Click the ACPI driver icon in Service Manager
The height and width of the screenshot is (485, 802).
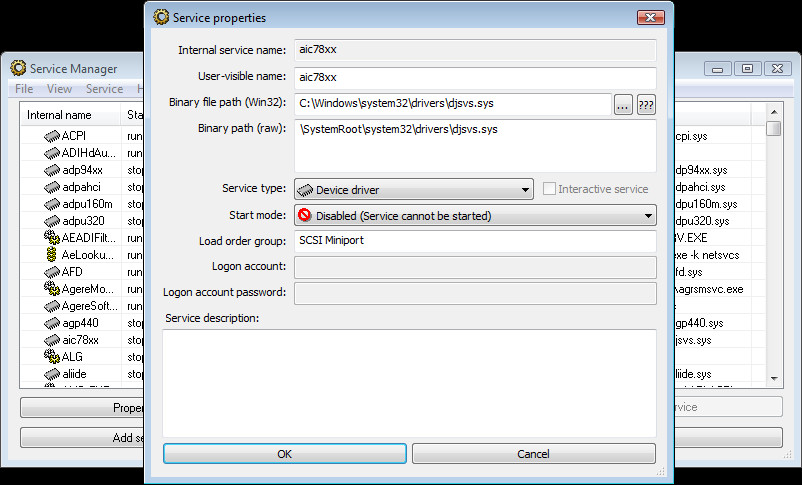[52, 136]
